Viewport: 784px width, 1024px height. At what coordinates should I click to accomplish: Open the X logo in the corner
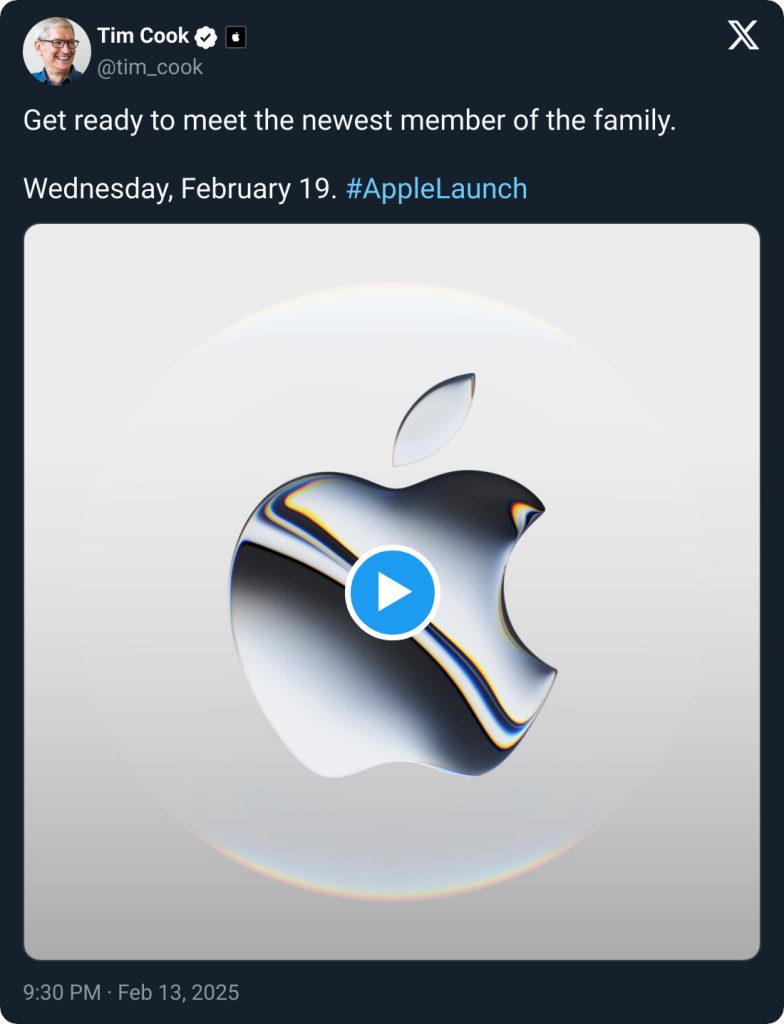[x=743, y=36]
